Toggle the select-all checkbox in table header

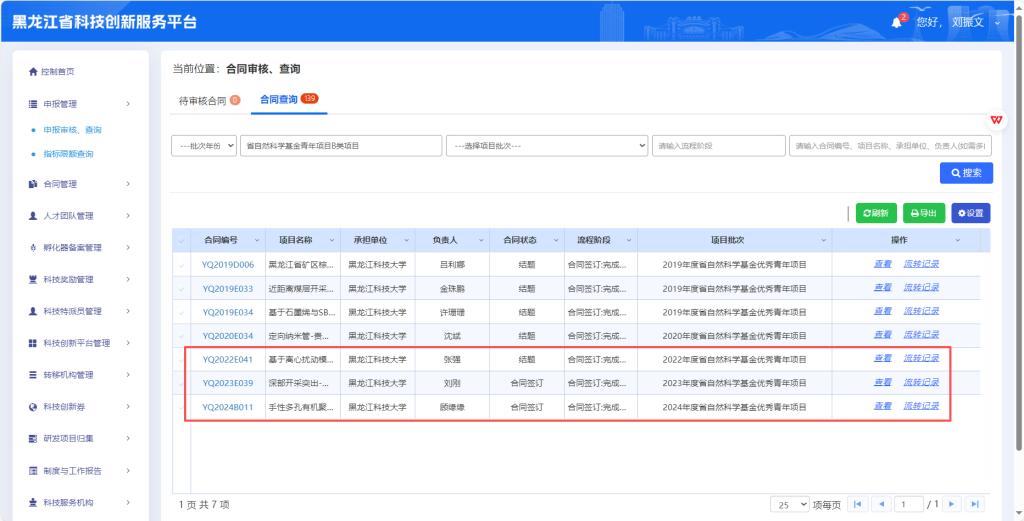pos(181,241)
